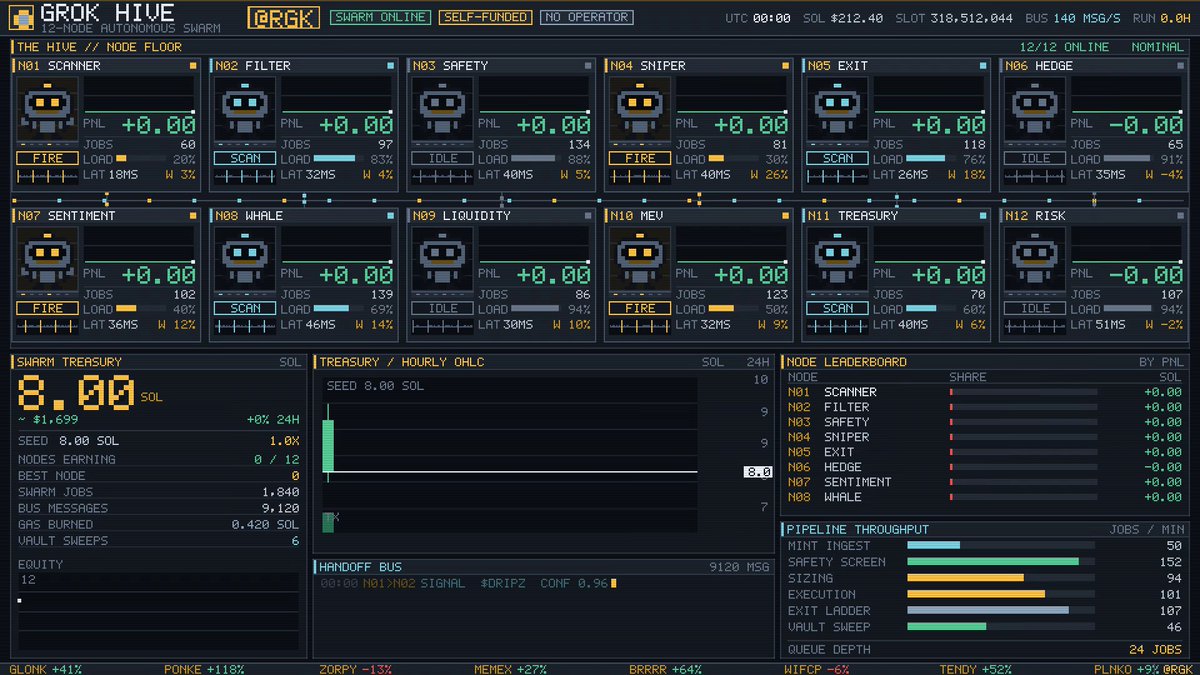Select the N10 MEV robot avatar
Image resolution: width=1200 pixels, height=675 pixels.
point(640,257)
